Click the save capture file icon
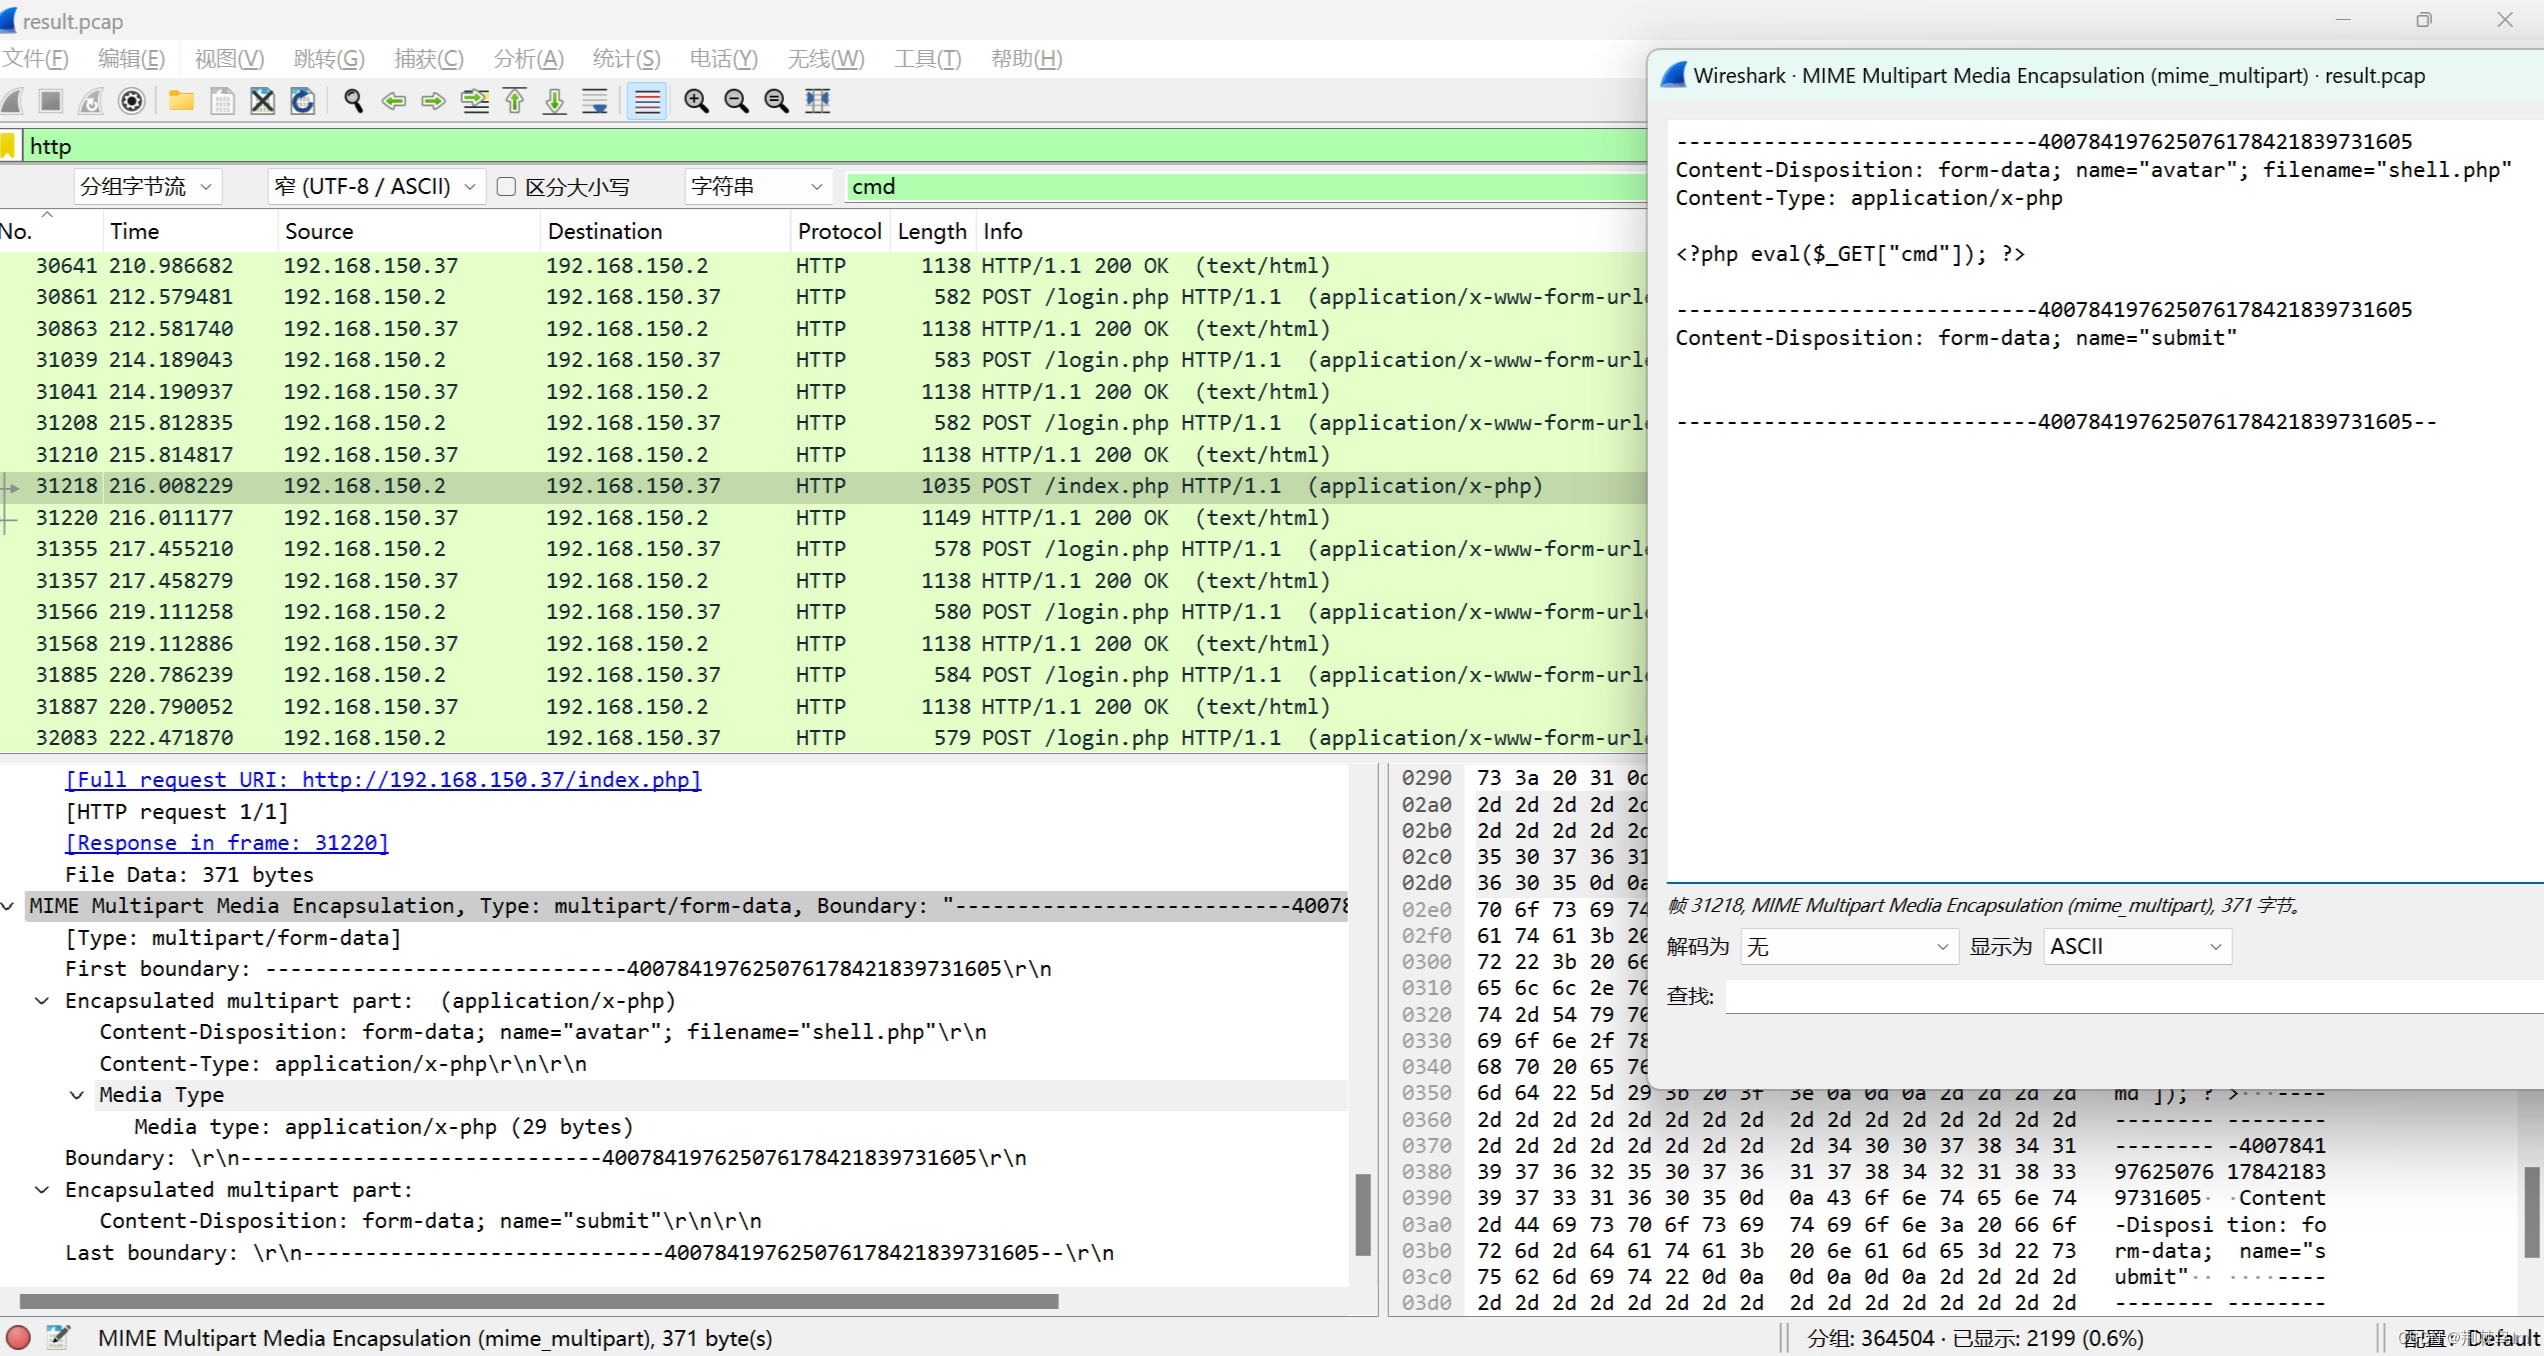Screen dimensions: 2544x1356 [222, 101]
